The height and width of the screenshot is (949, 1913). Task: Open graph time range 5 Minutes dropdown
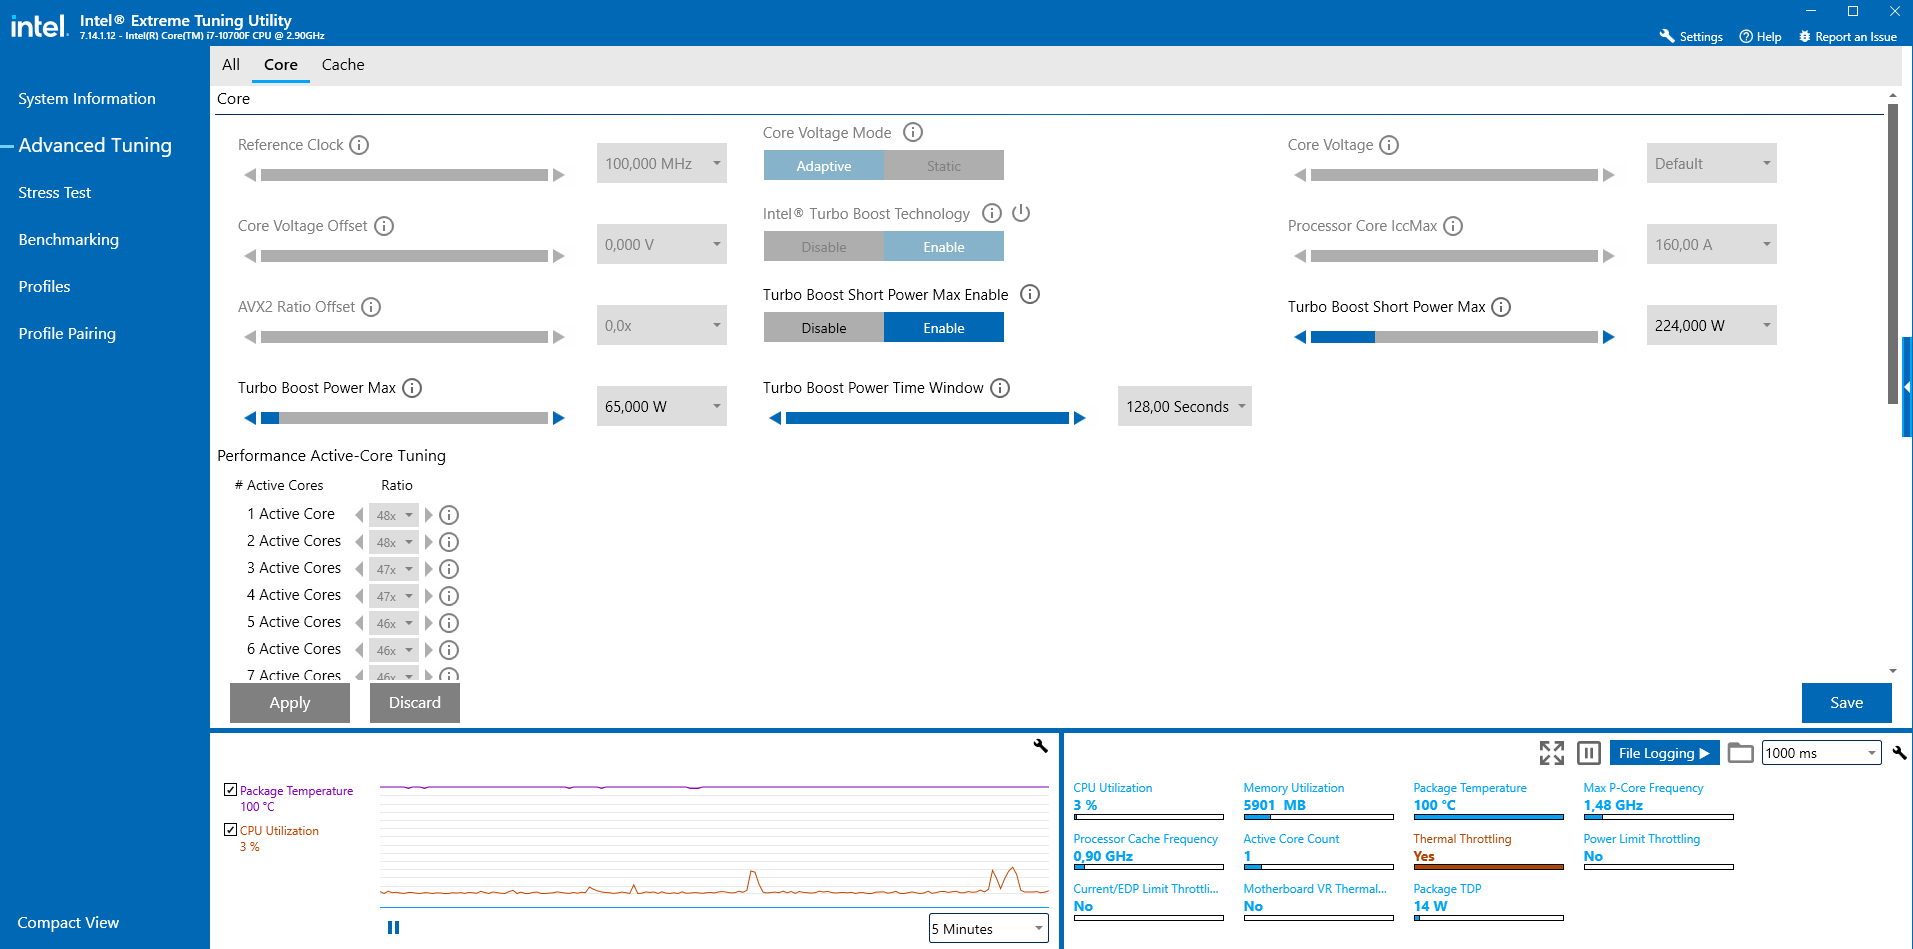[x=989, y=928]
